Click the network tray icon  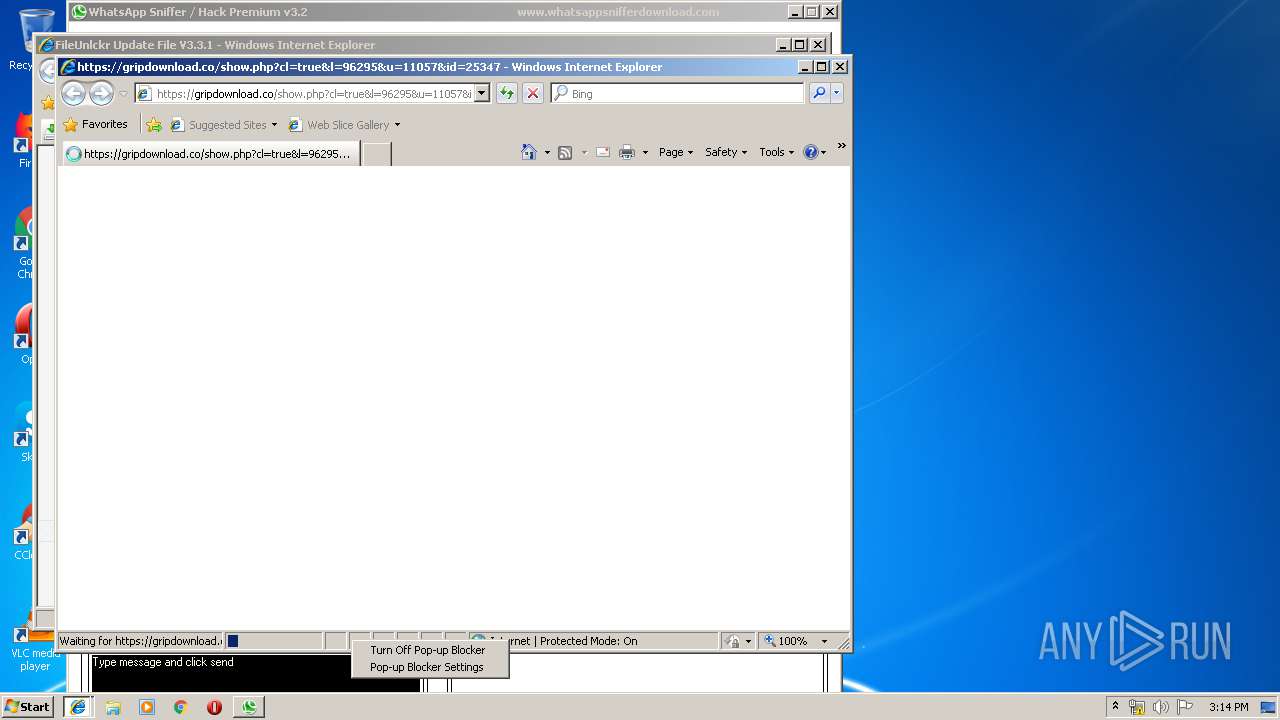(1137, 707)
